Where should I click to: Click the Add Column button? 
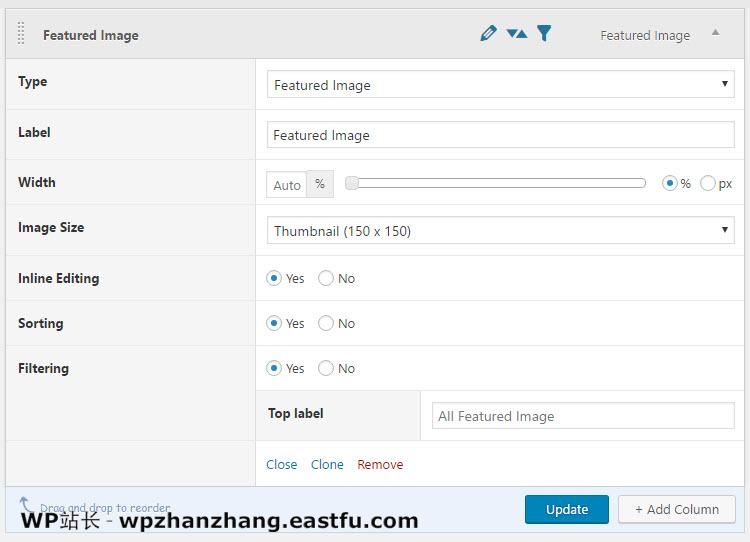coord(676,509)
